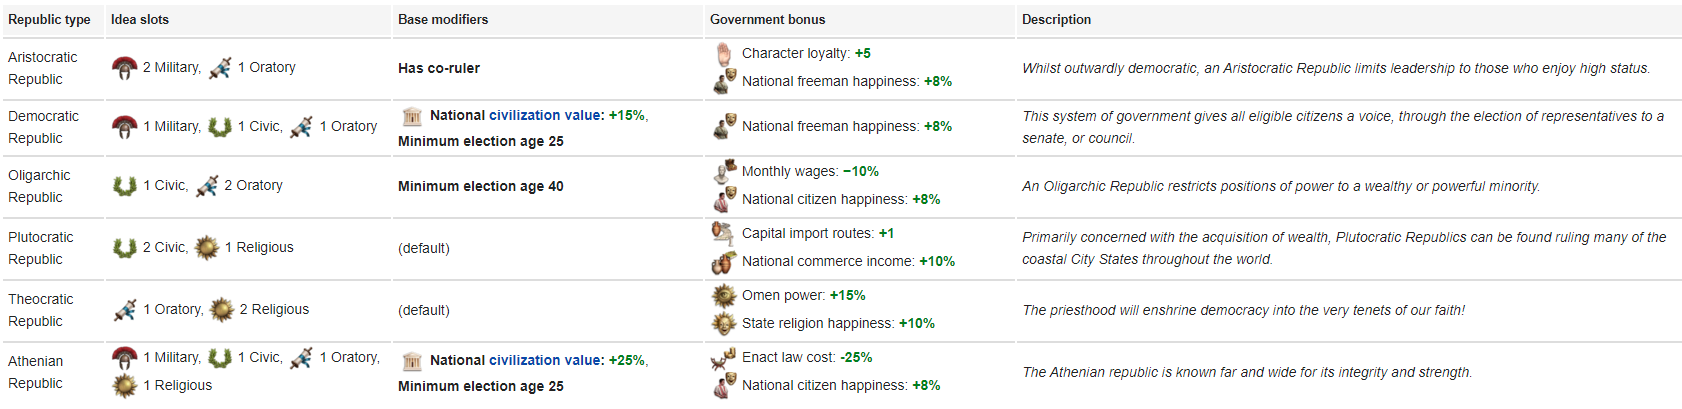Image resolution: width=1682 pixels, height=409 pixels.
Task: Click the State religion happiness icon
Action: (724, 324)
